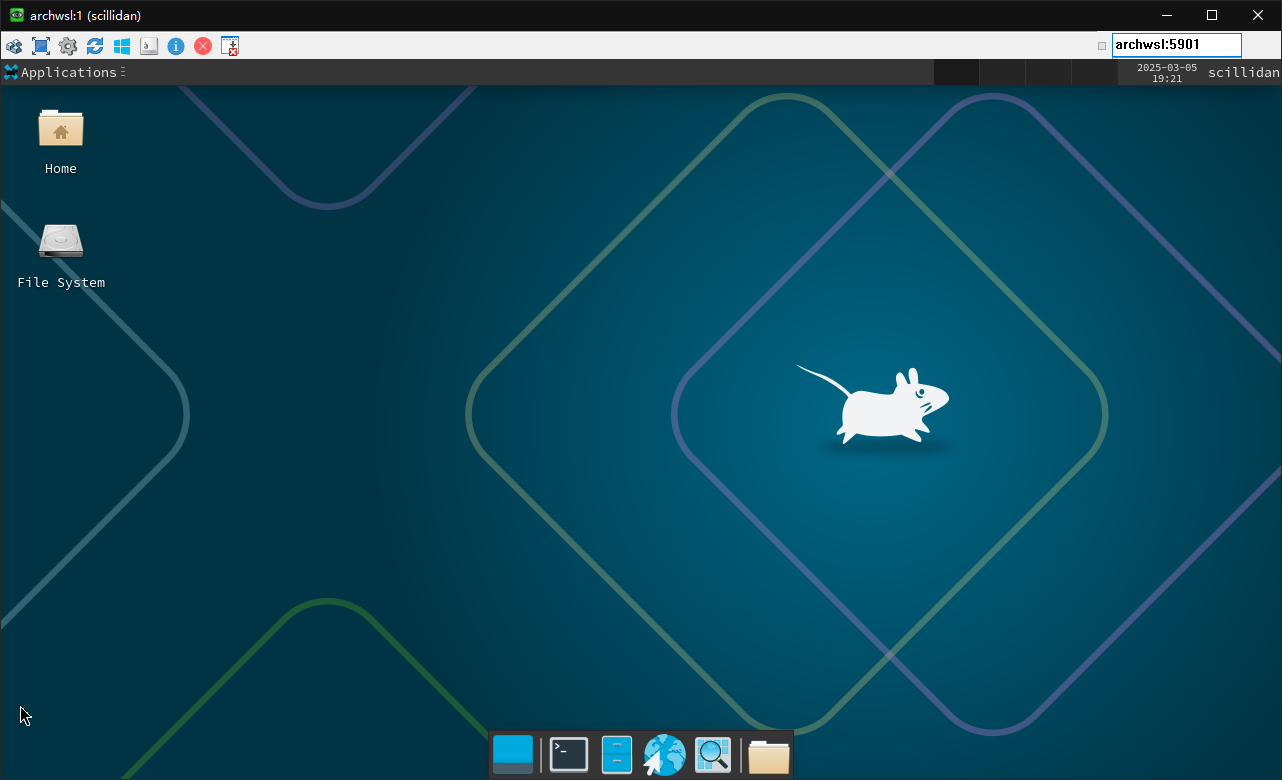Viewport: 1282px width, 780px height.
Task: Switch to the third workspace in pager
Action: [x=1048, y=72]
